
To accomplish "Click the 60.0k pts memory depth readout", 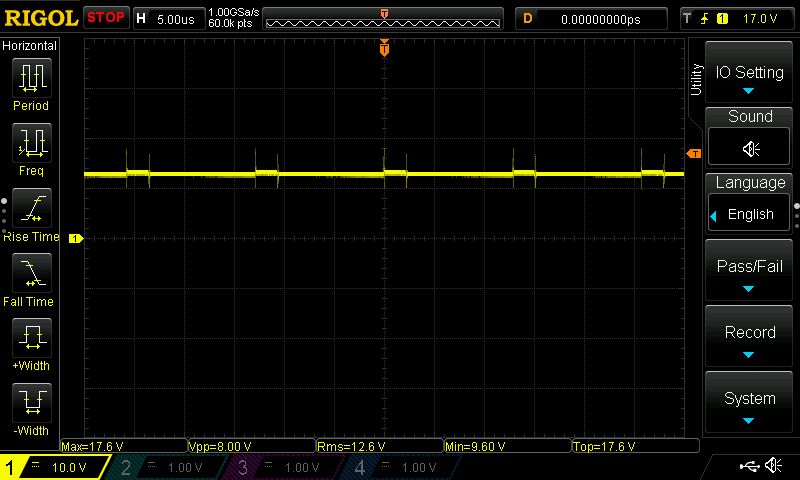I will 230,23.
